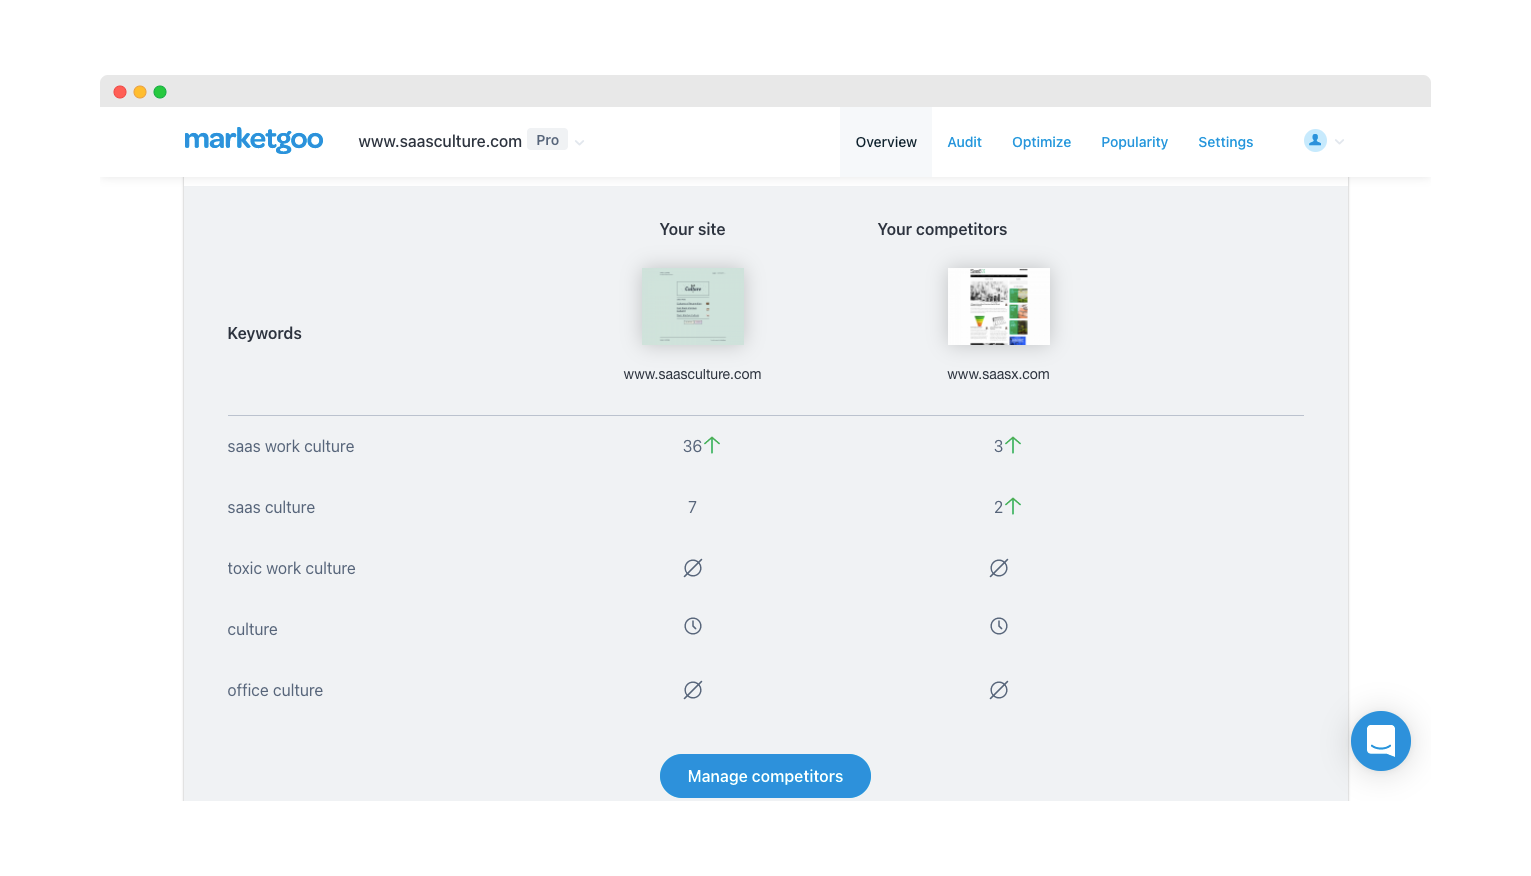Image resolution: width=1531 pixels, height=876 pixels.
Task: Open the chat support widget
Action: pyautogui.click(x=1380, y=741)
